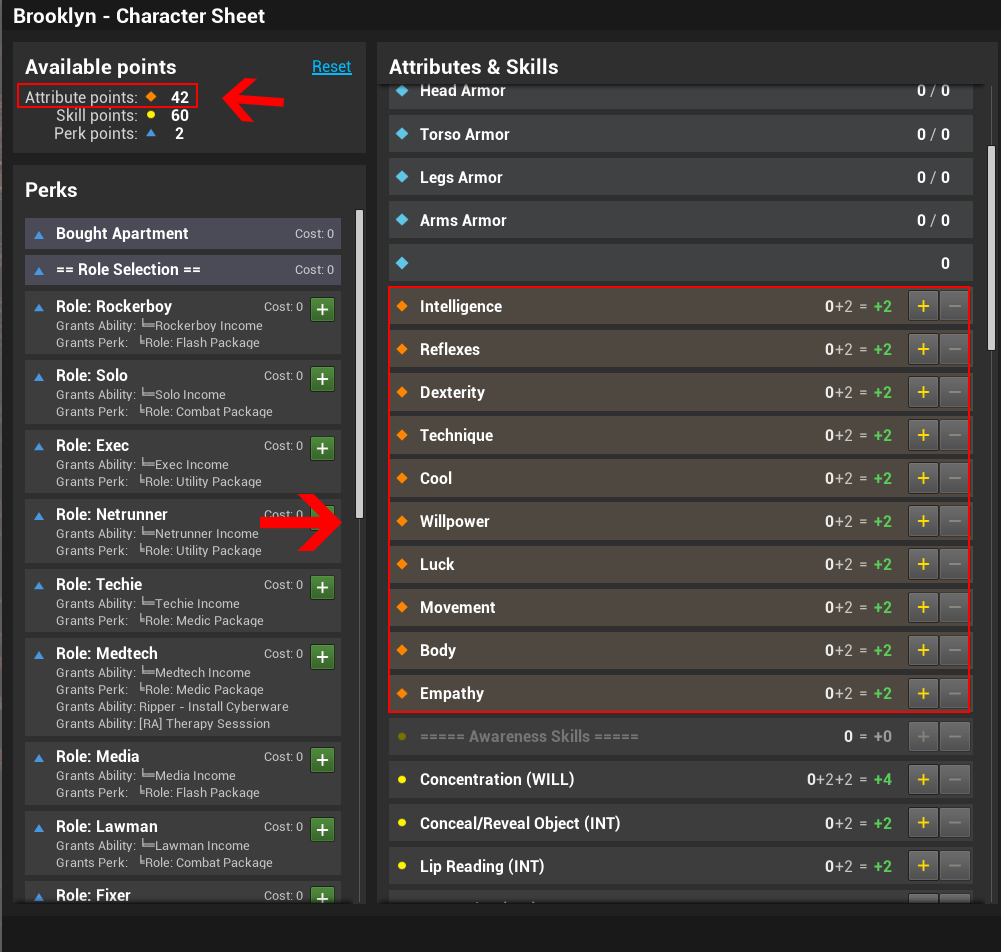
Task: Add the Role: Lawman perk
Action: tap(322, 830)
